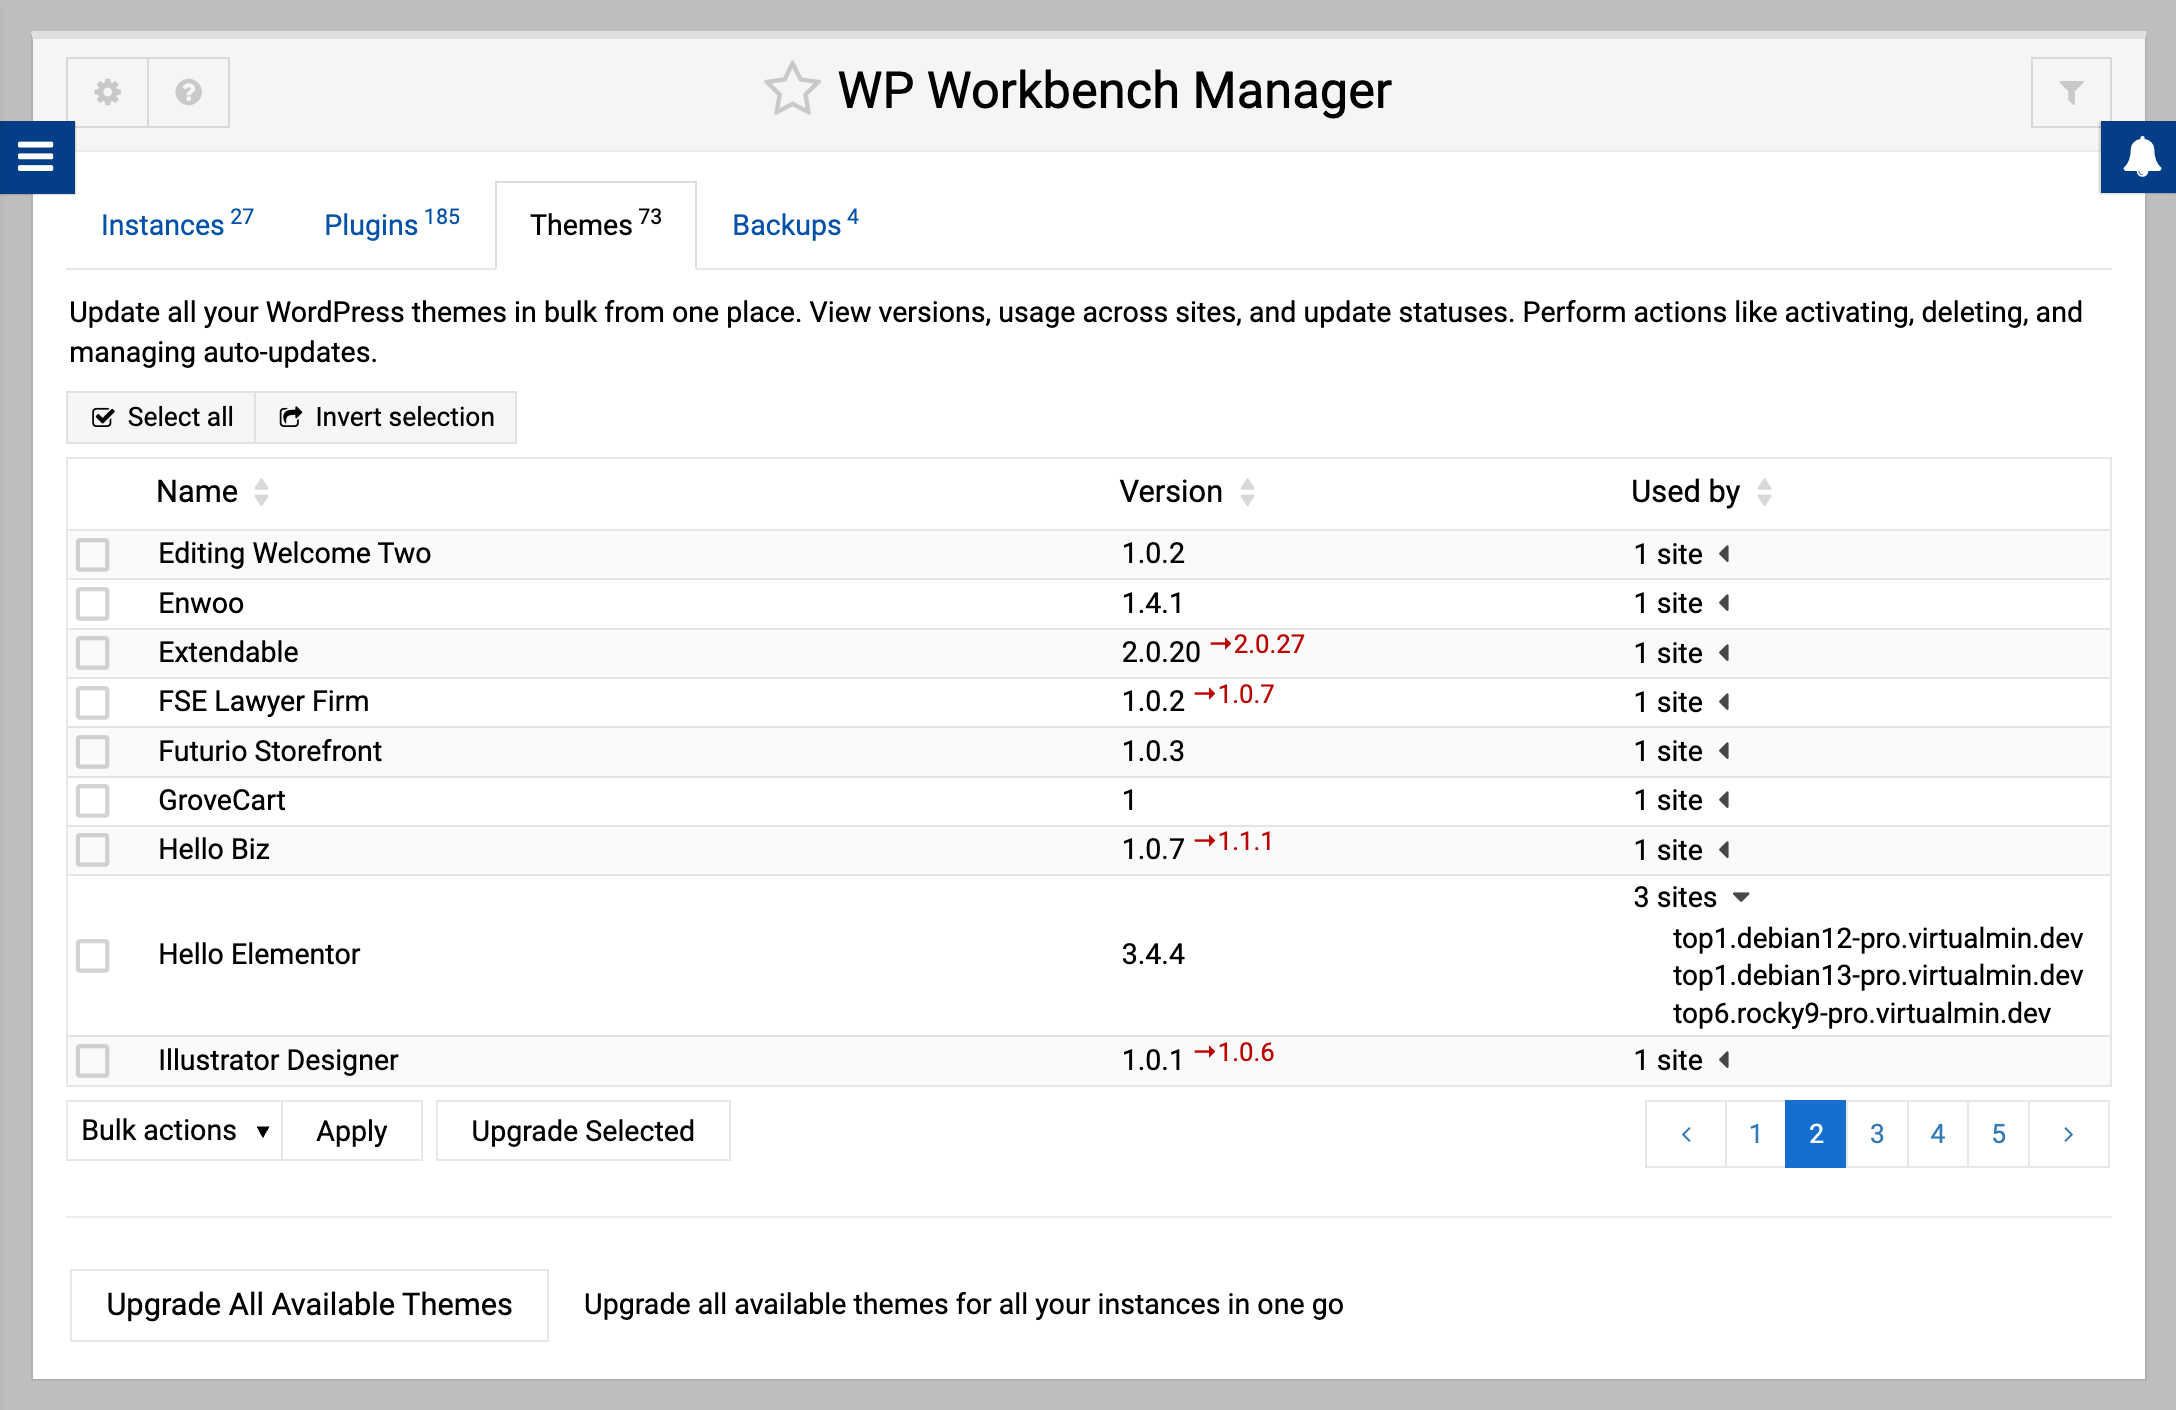Select the Extendable theme checkbox
This screenshot has width=2176, height=1410.
tap(93, 653)
